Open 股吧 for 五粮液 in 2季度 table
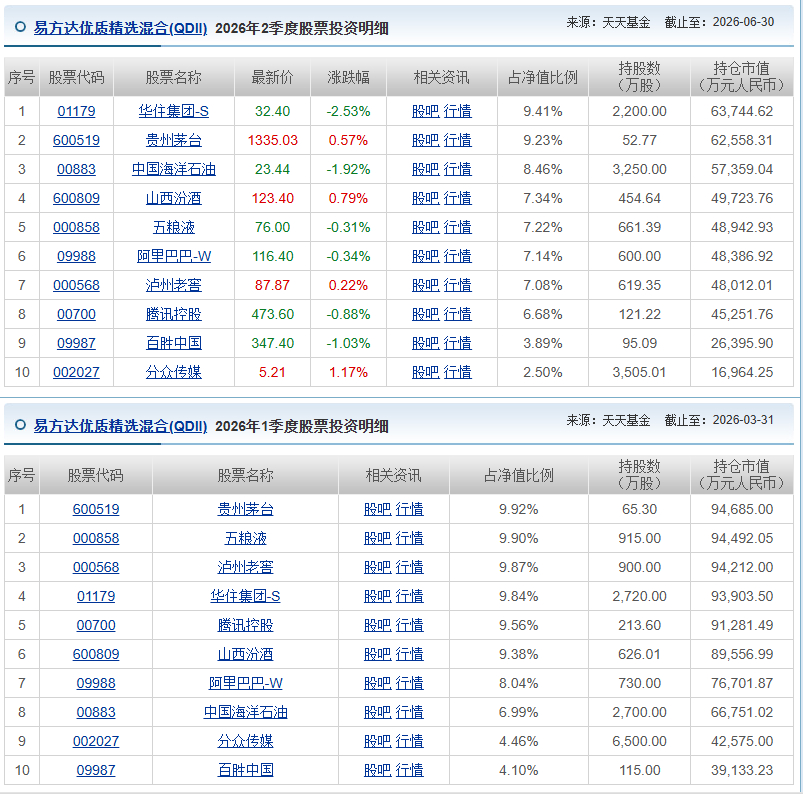 [x=426, y=227]
